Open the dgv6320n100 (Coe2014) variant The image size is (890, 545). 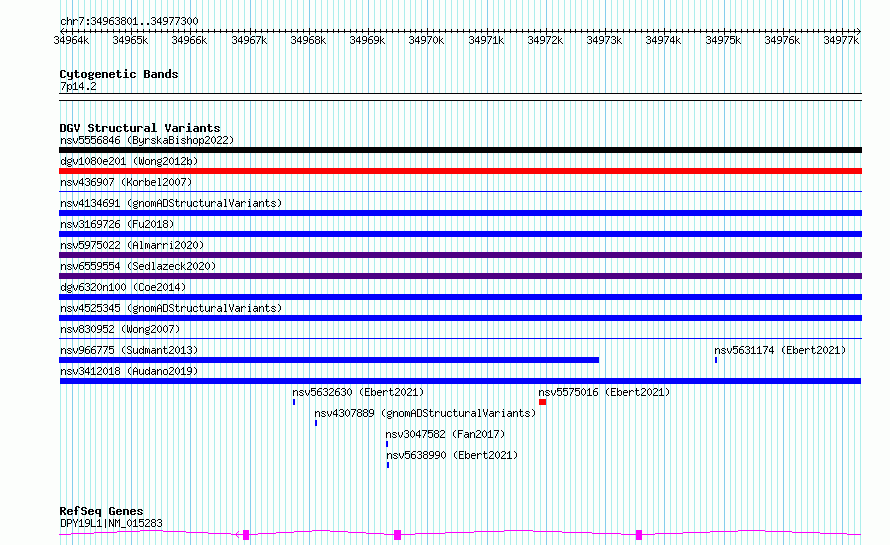pos(123,287)
